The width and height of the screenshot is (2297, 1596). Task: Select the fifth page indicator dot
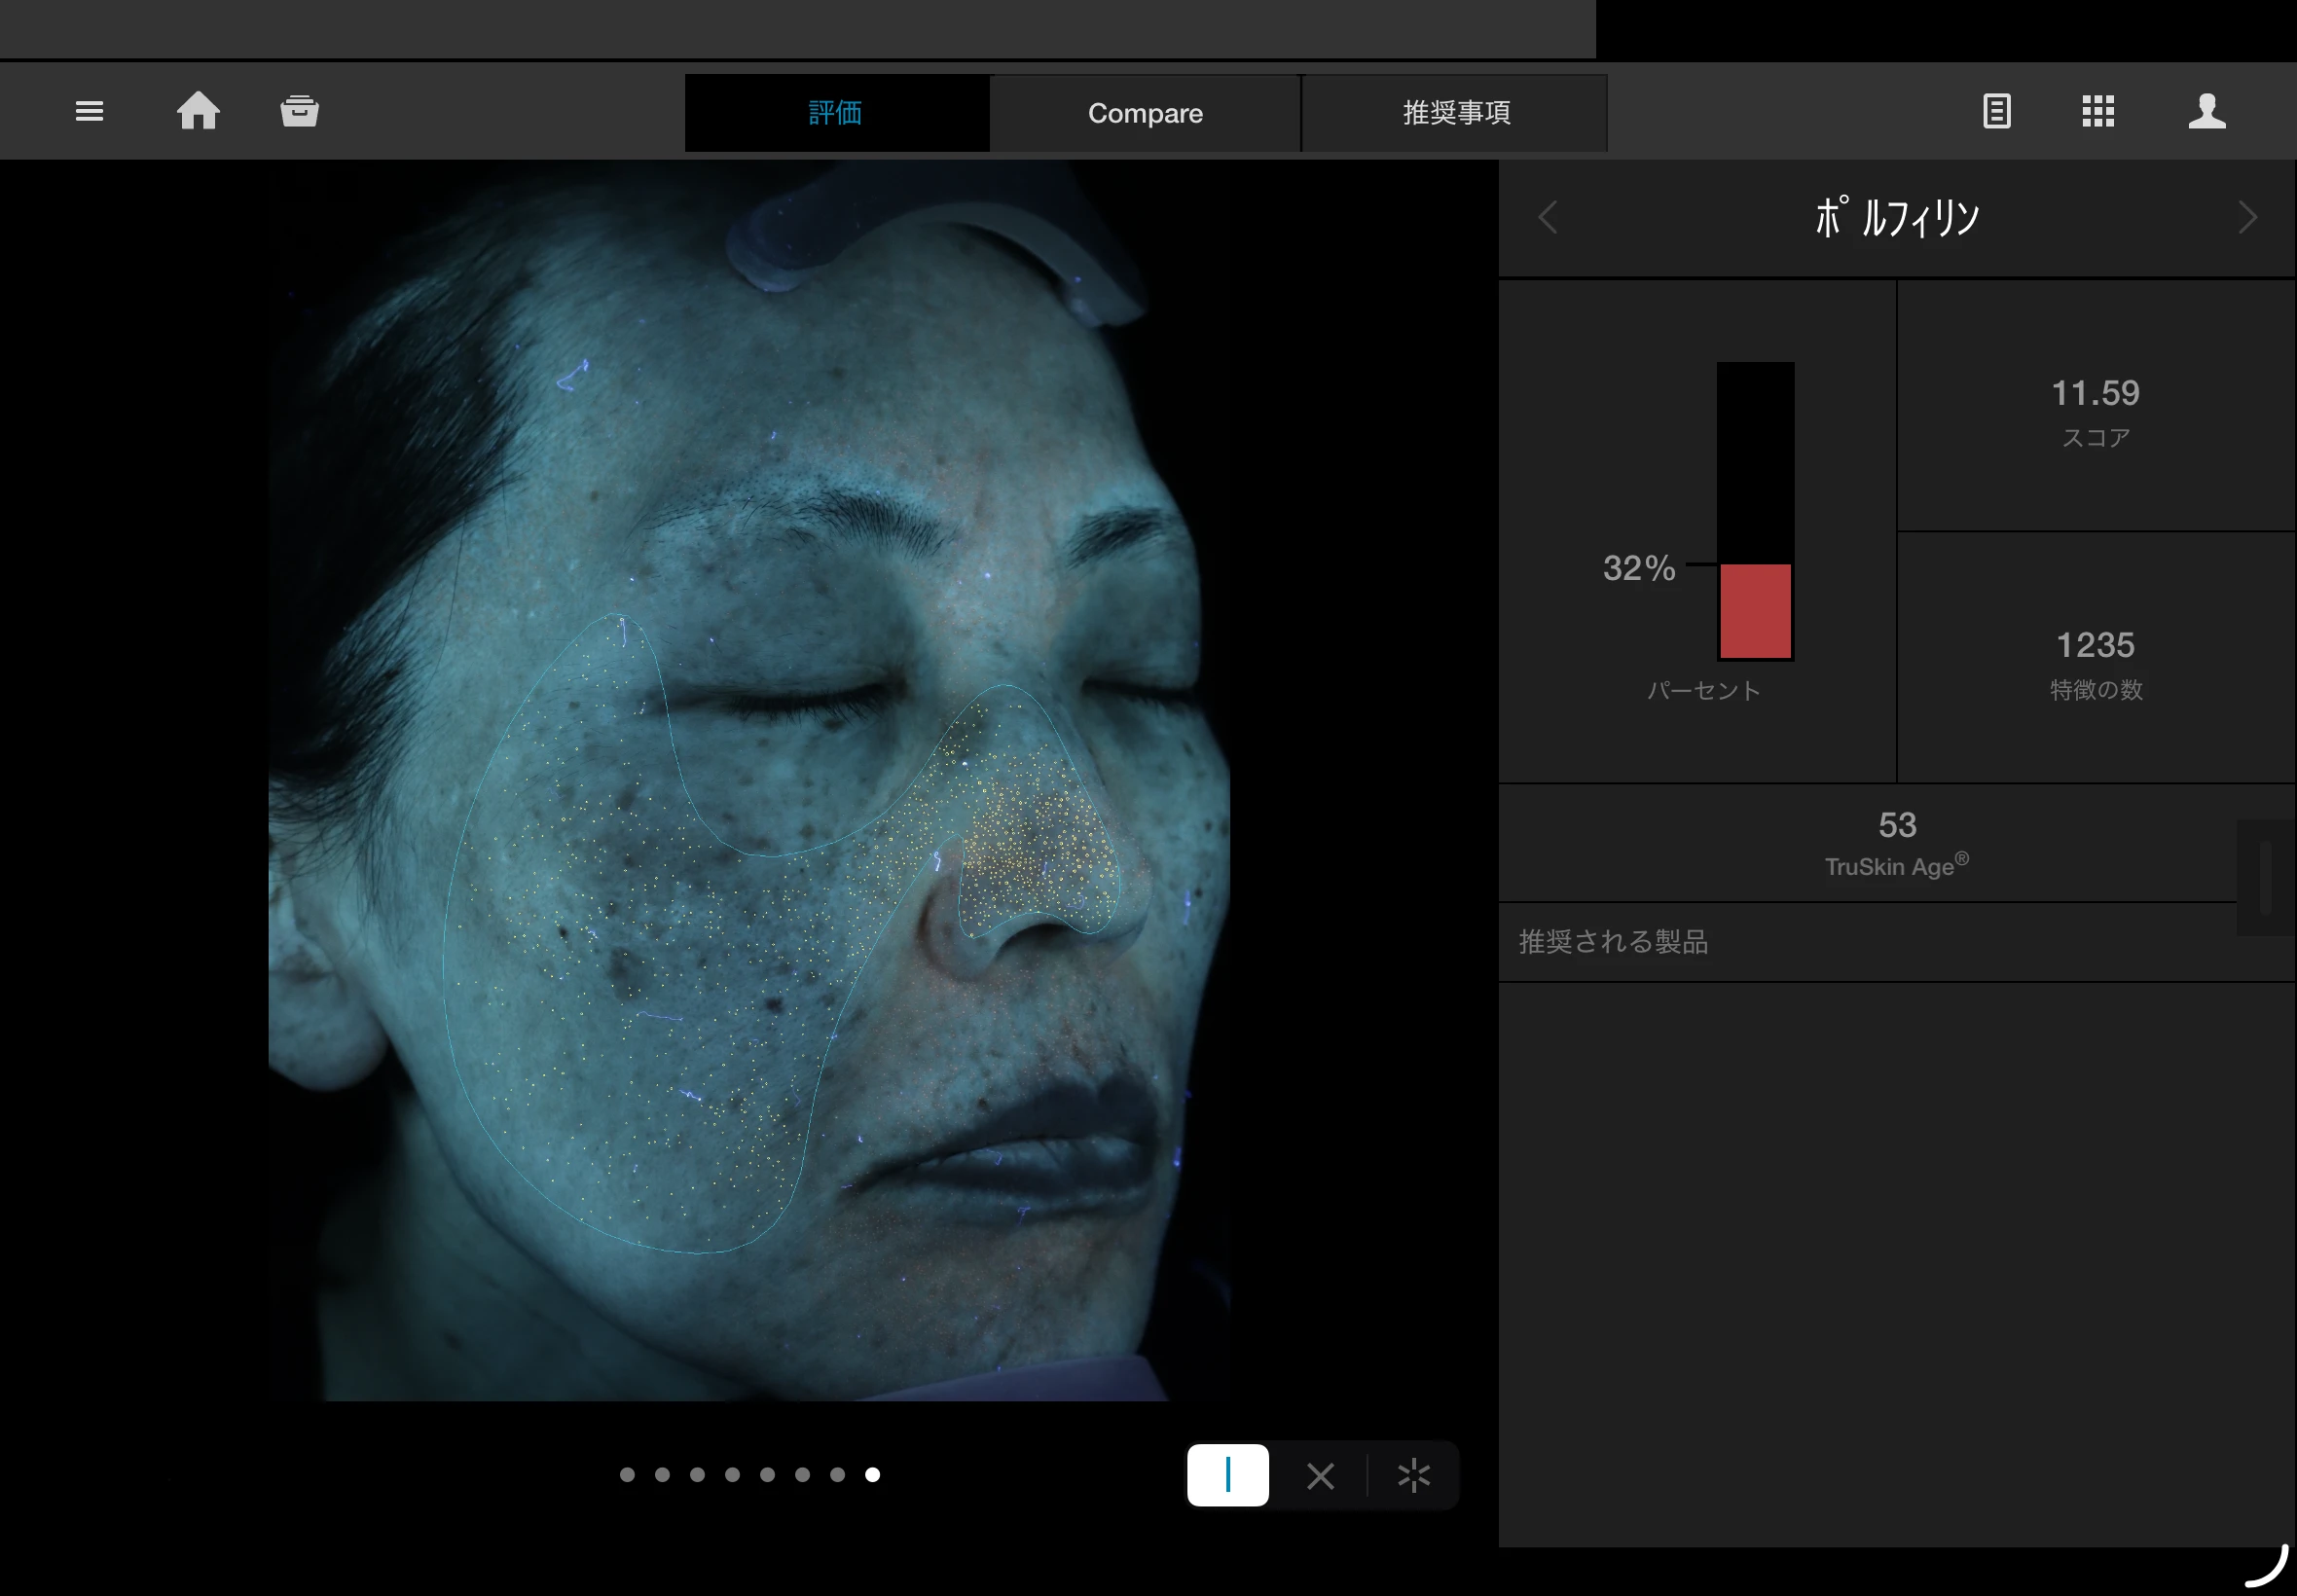tap(767, 1474)
